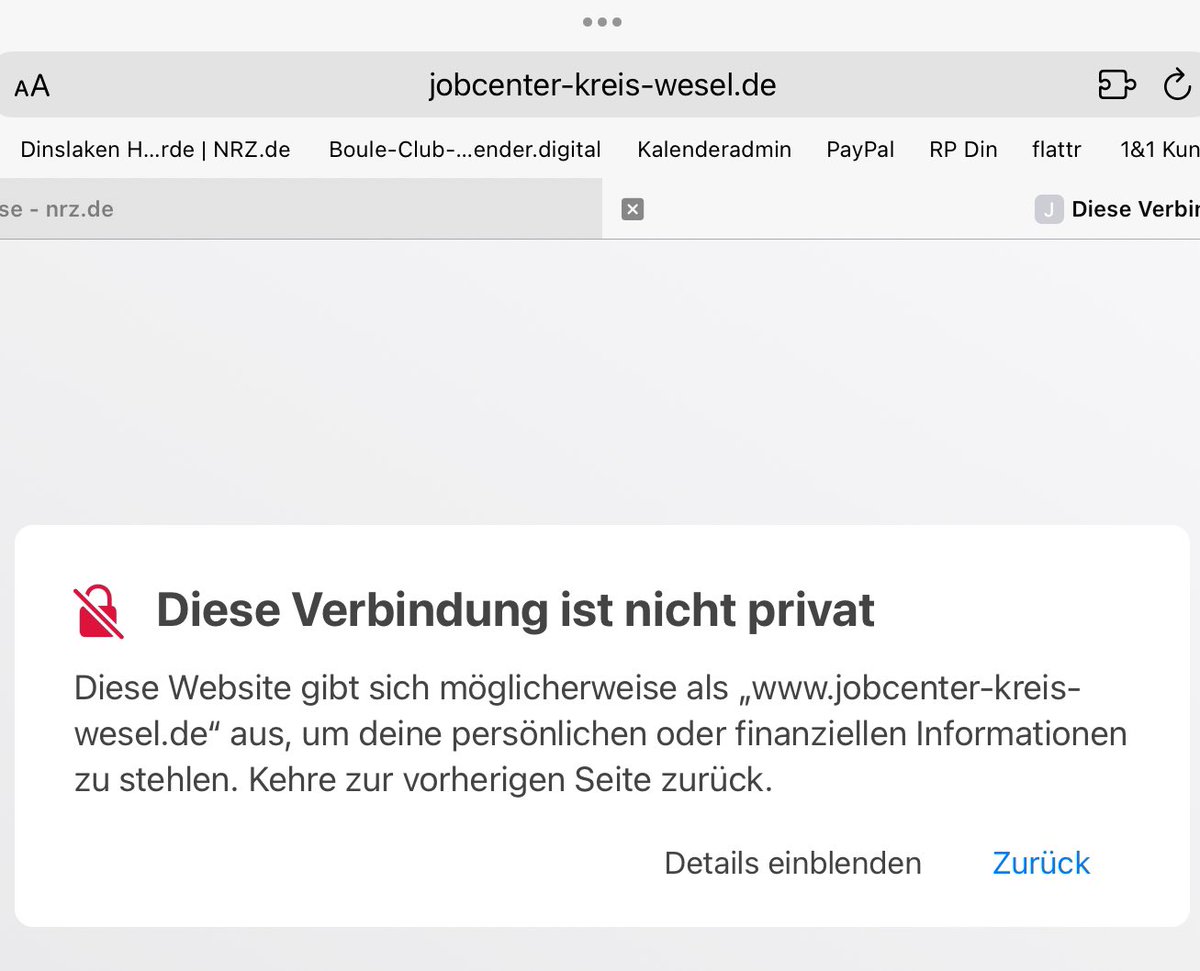Click the blue Zurück button

pyautogui.click(x=1041, y=863)
